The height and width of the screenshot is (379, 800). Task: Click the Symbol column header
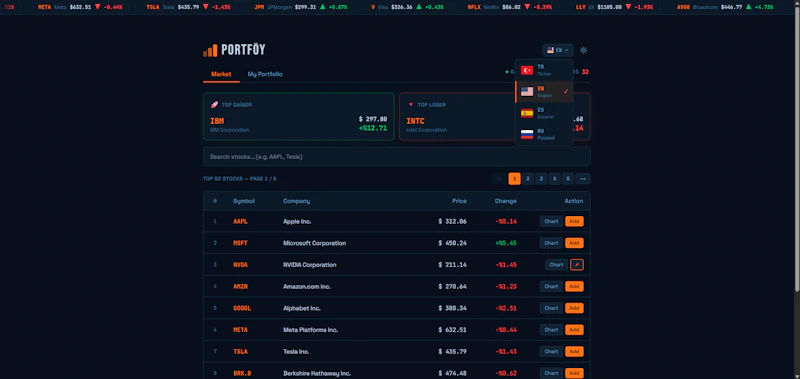244,201
